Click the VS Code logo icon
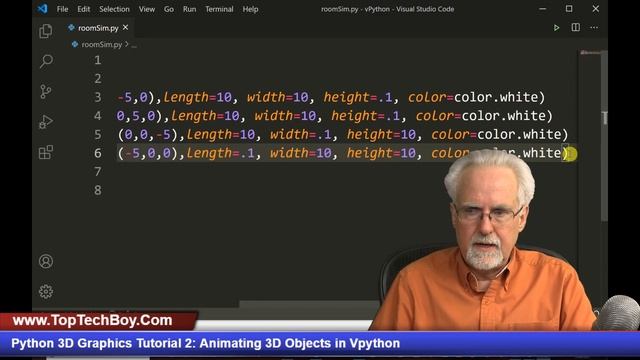Viewport: 640px width, 360px height. [x=42, y=9]
